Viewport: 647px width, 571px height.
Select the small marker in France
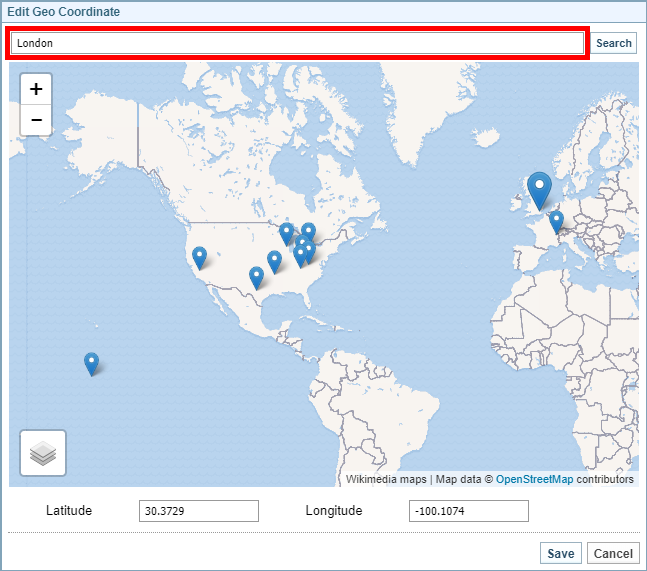pos(556,221)
